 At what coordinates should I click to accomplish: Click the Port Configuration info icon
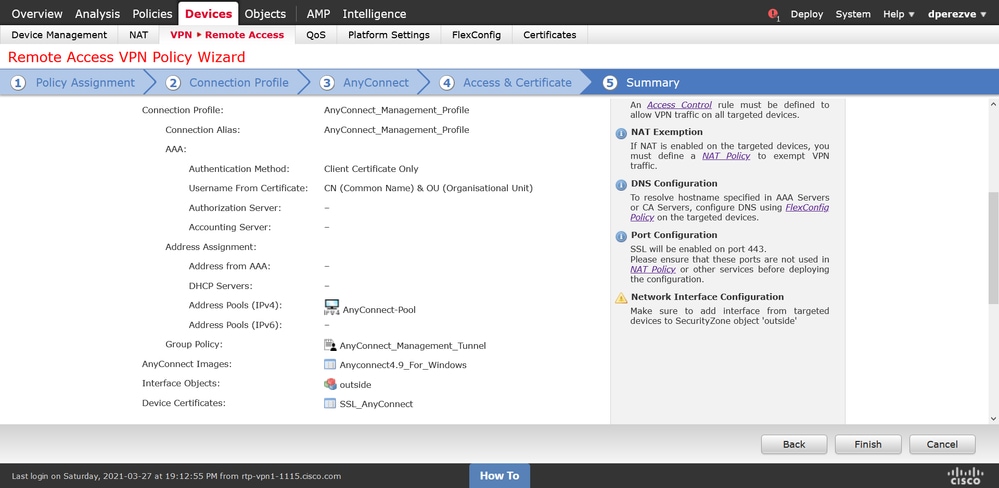click(621, 236)
